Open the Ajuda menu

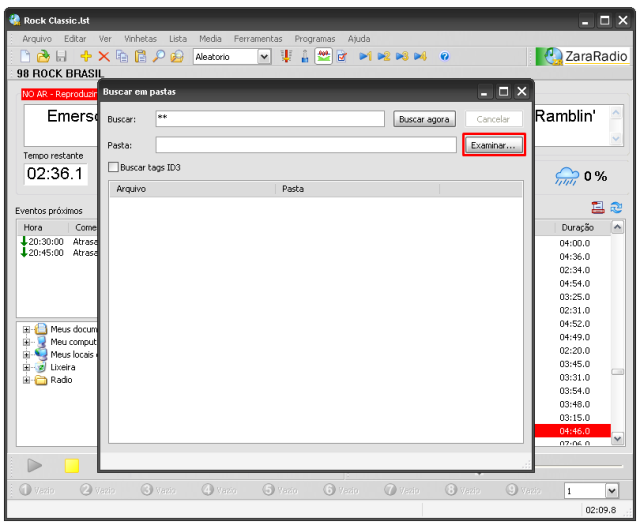point(359,39)
